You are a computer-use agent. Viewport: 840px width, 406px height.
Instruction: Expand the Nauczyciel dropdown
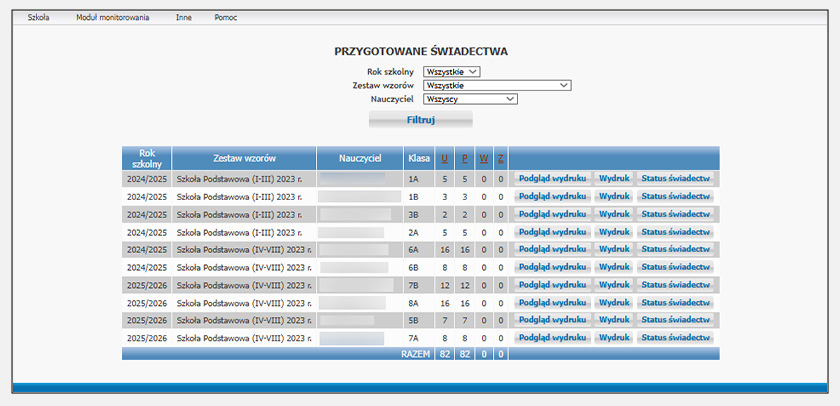(x=470, y=100)
